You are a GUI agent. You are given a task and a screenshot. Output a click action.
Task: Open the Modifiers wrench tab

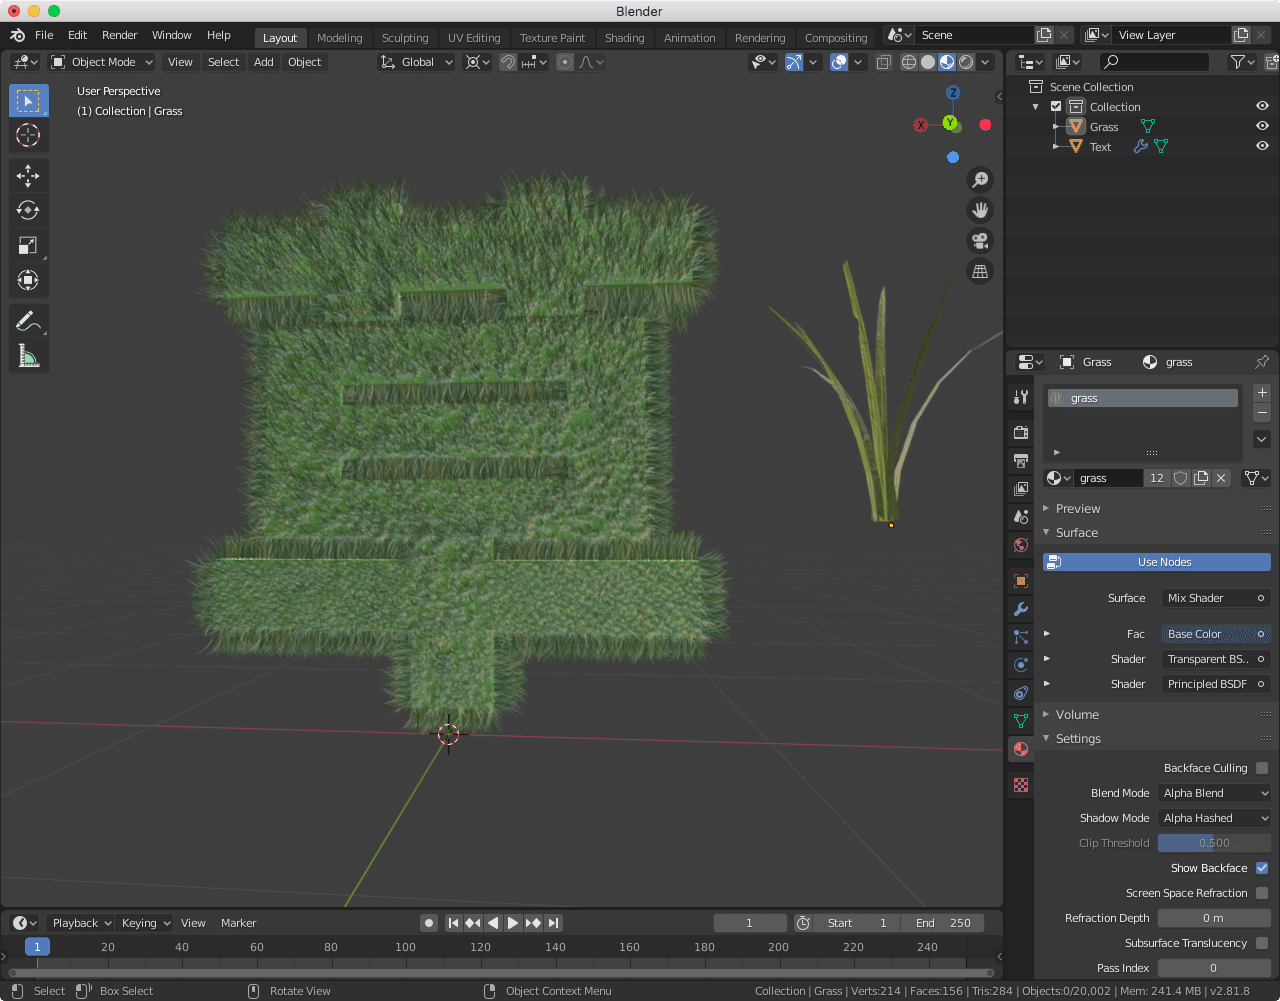(1021, 609)
